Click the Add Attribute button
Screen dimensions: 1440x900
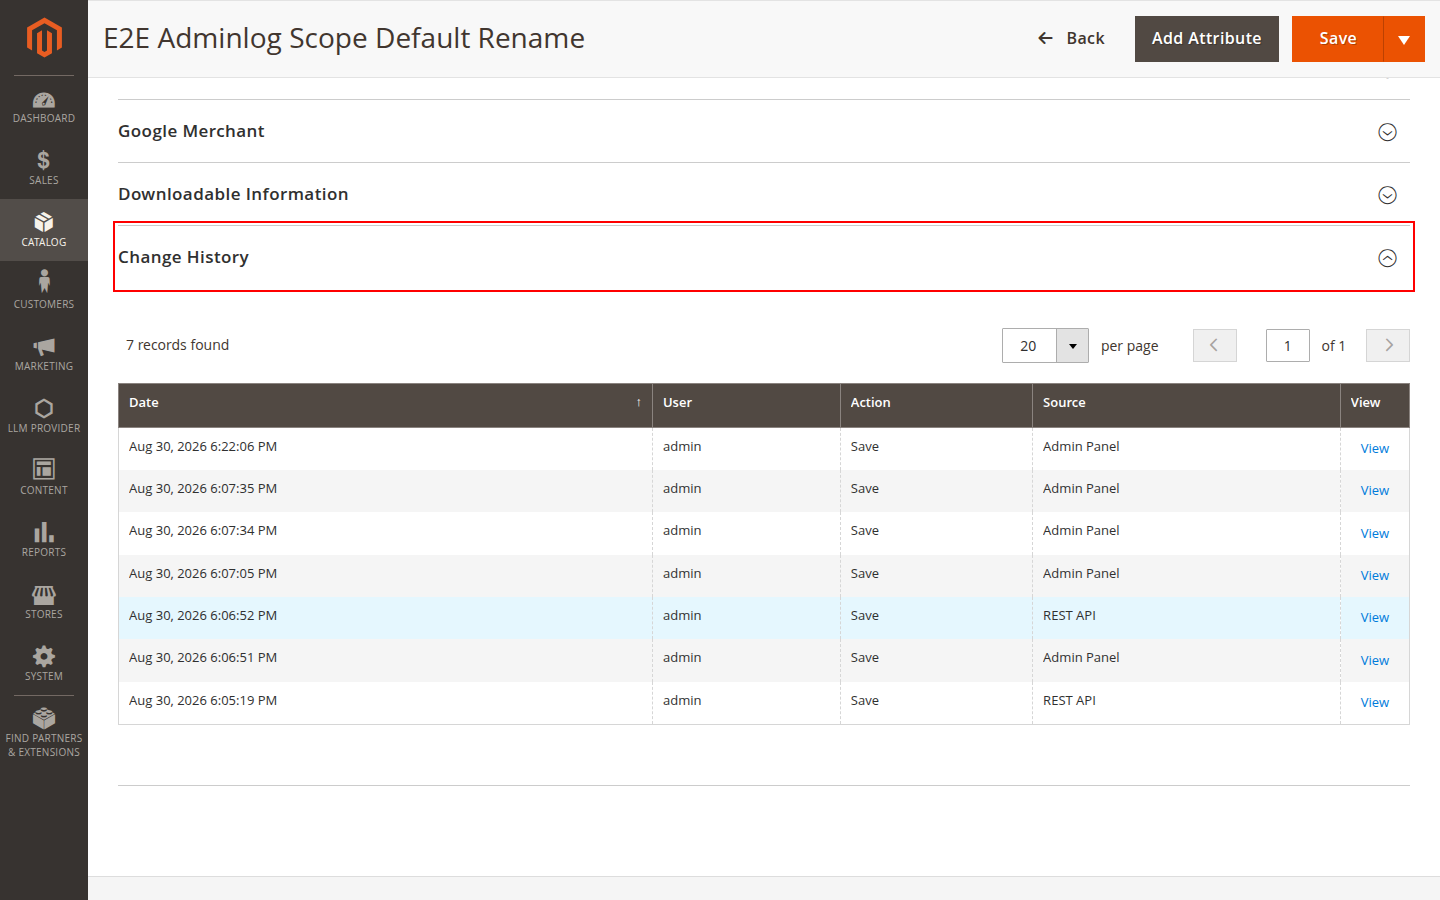pos(1206,38)
